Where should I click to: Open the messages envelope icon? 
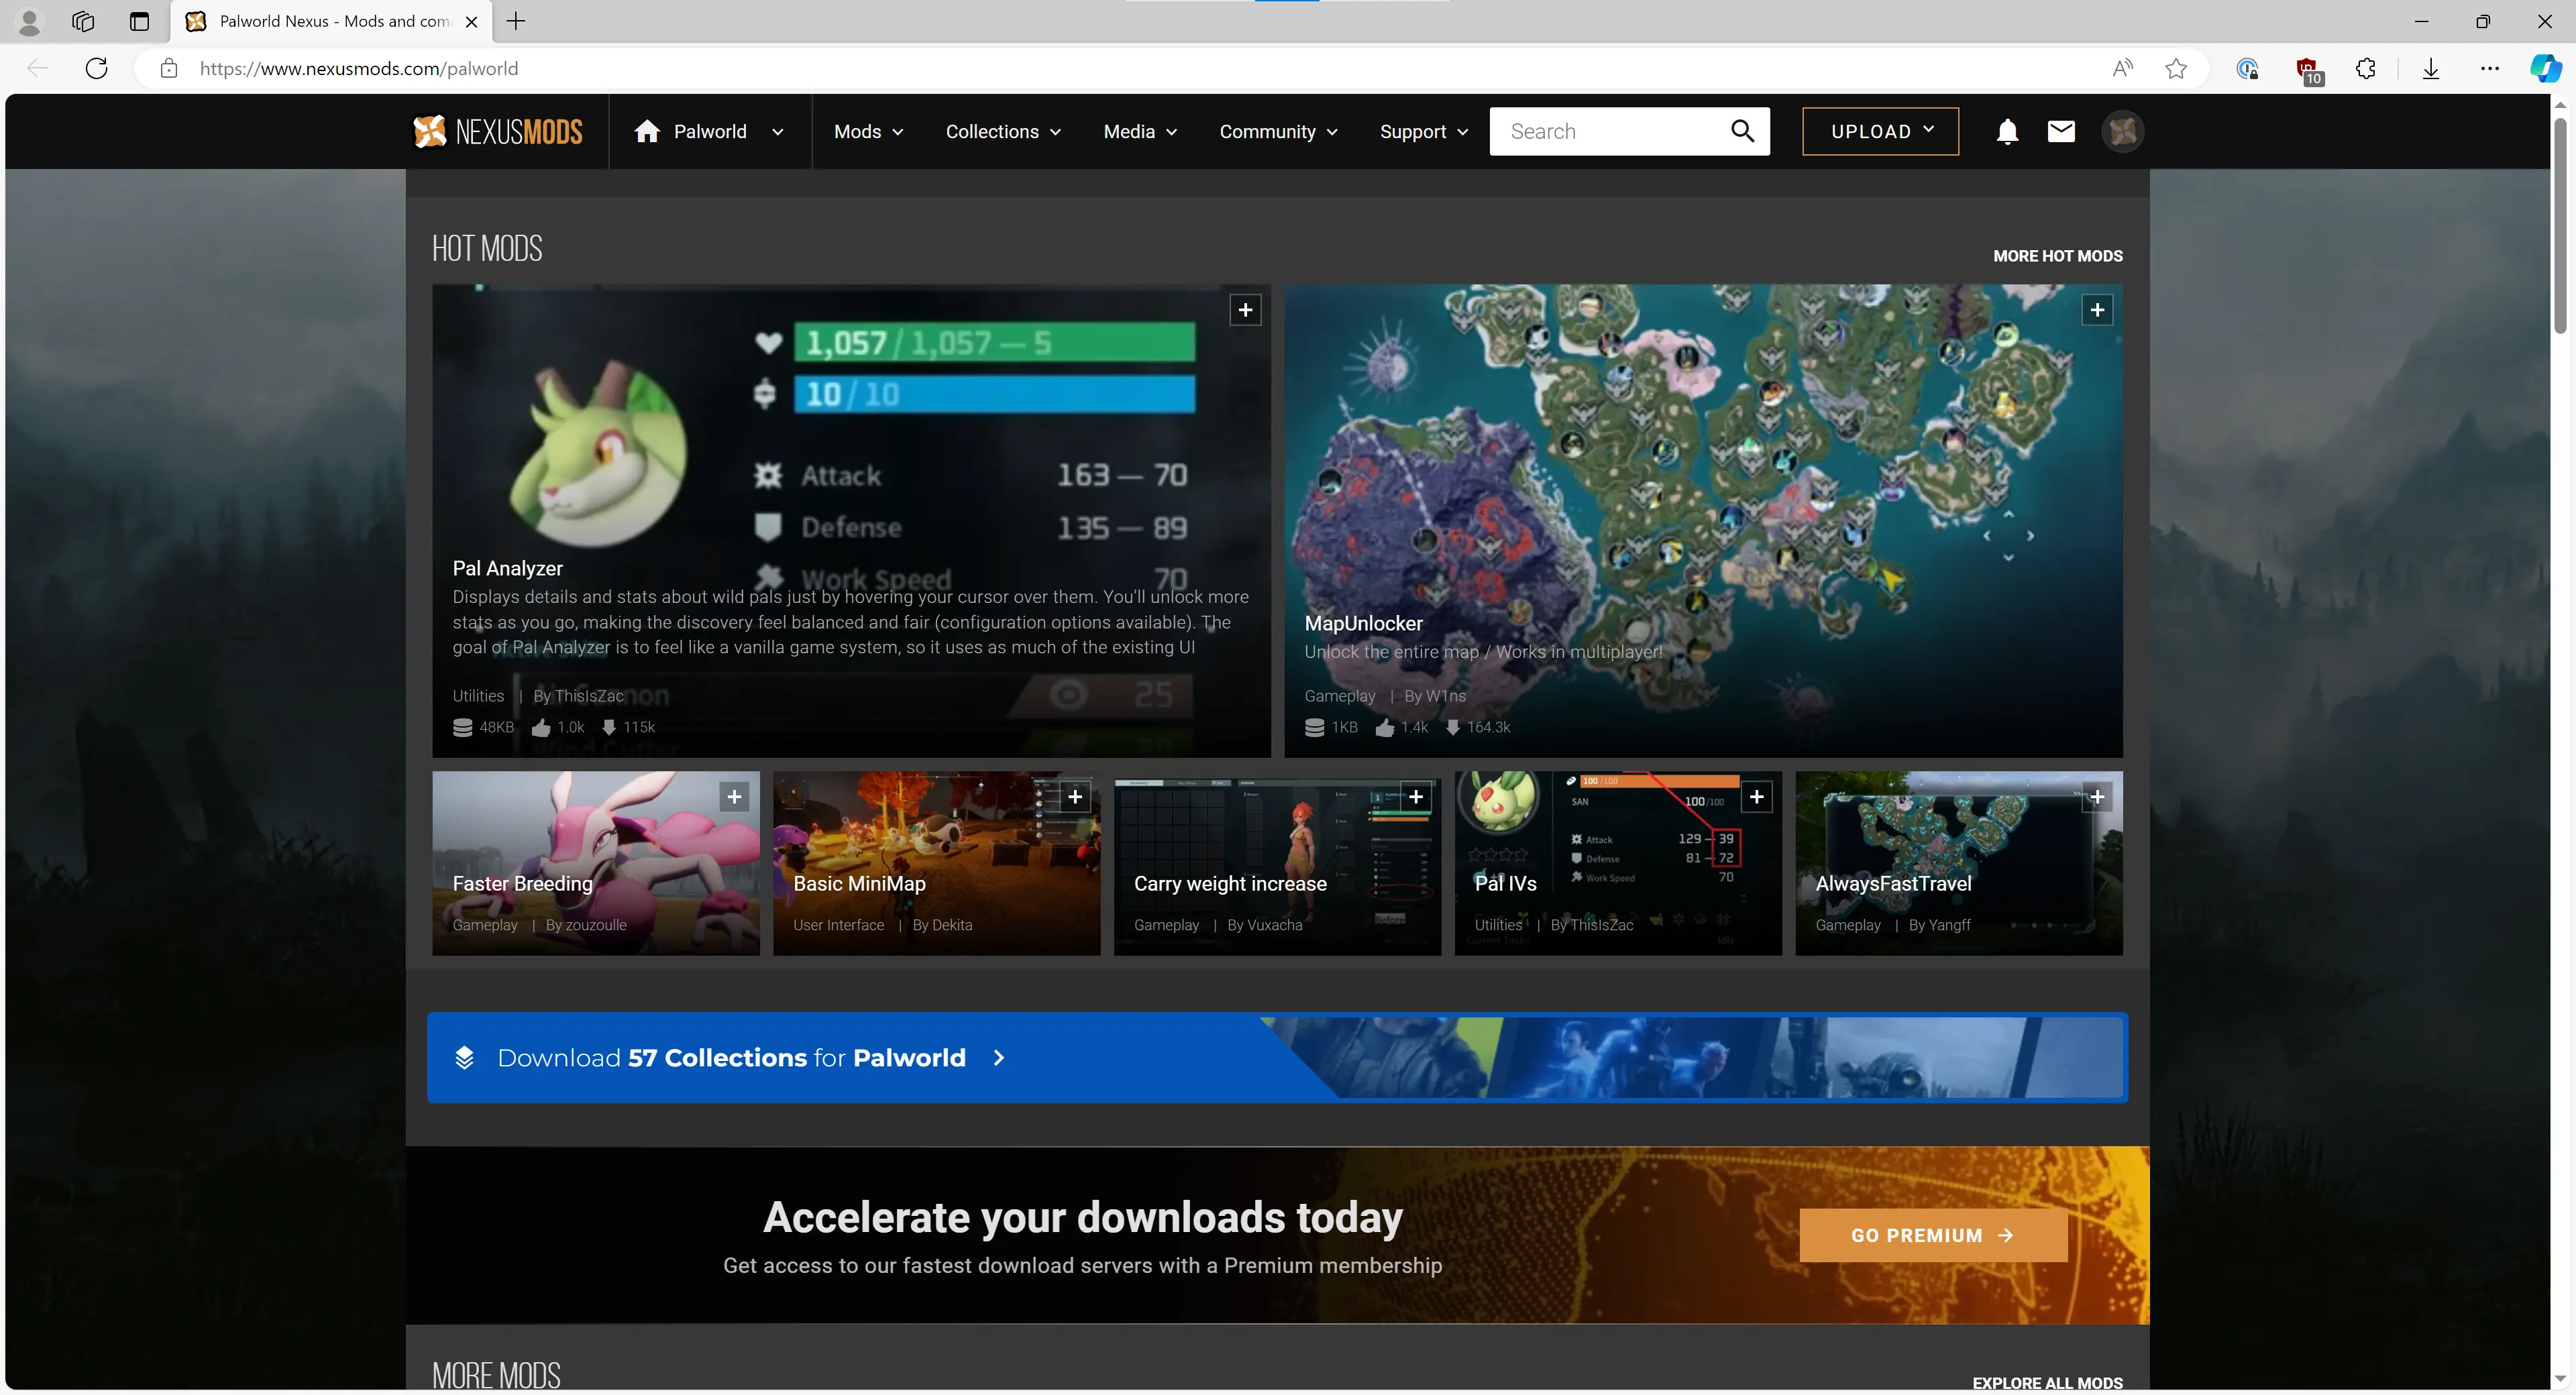(x=2061, y=131)
